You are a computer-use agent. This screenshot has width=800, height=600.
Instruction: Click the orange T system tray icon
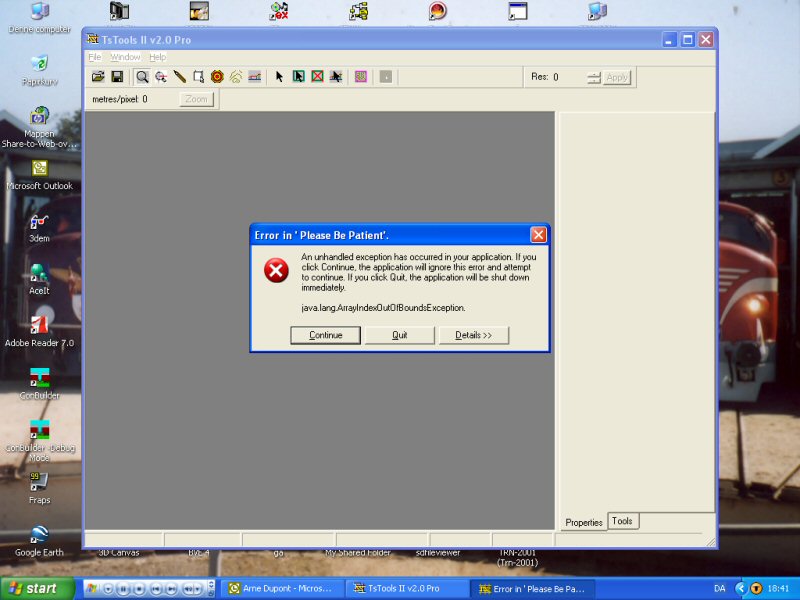tap(756, 589)
